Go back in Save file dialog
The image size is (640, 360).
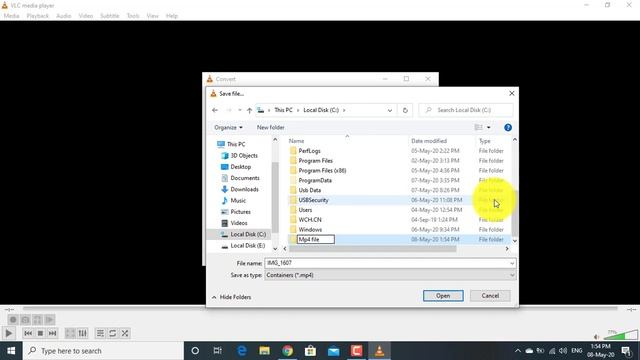[x=215, y=110]
